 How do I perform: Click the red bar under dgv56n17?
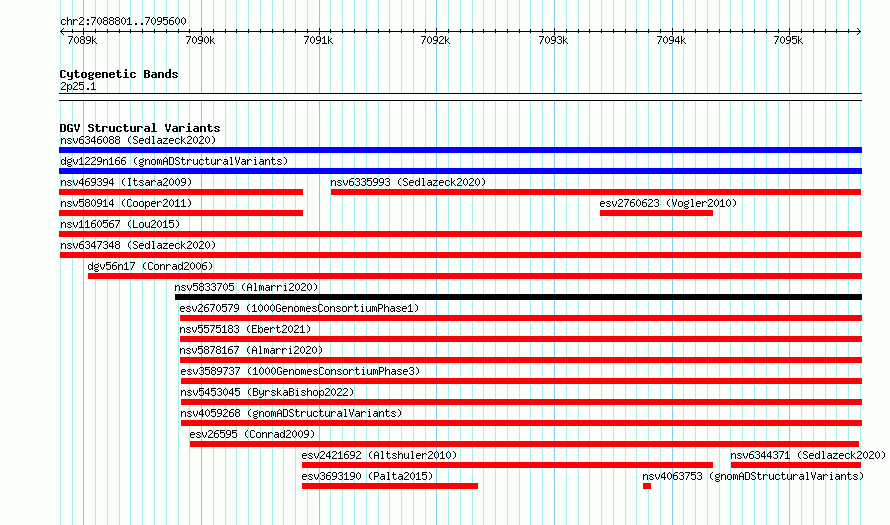(475, 276)
